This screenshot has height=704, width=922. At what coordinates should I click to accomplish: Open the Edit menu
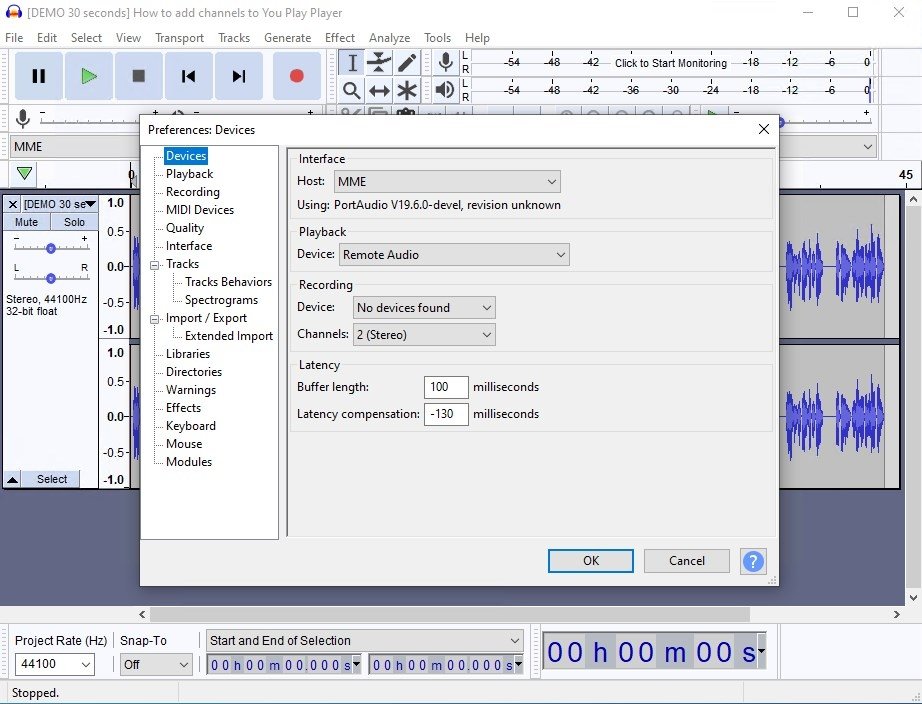47,38
